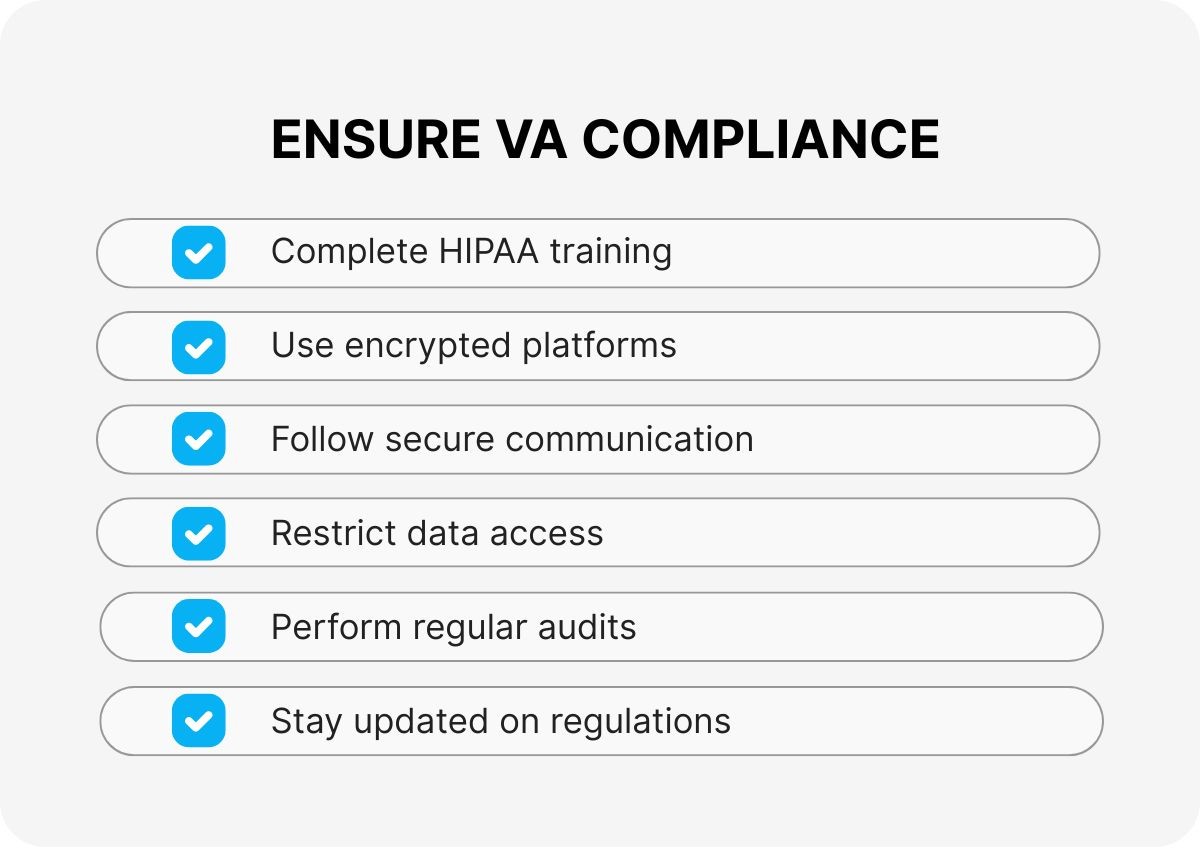Uncheck the Use encrypted platforms checkbox
Image resolution: width=1200 pixels, height=854 pixels.
coord(198,346)
